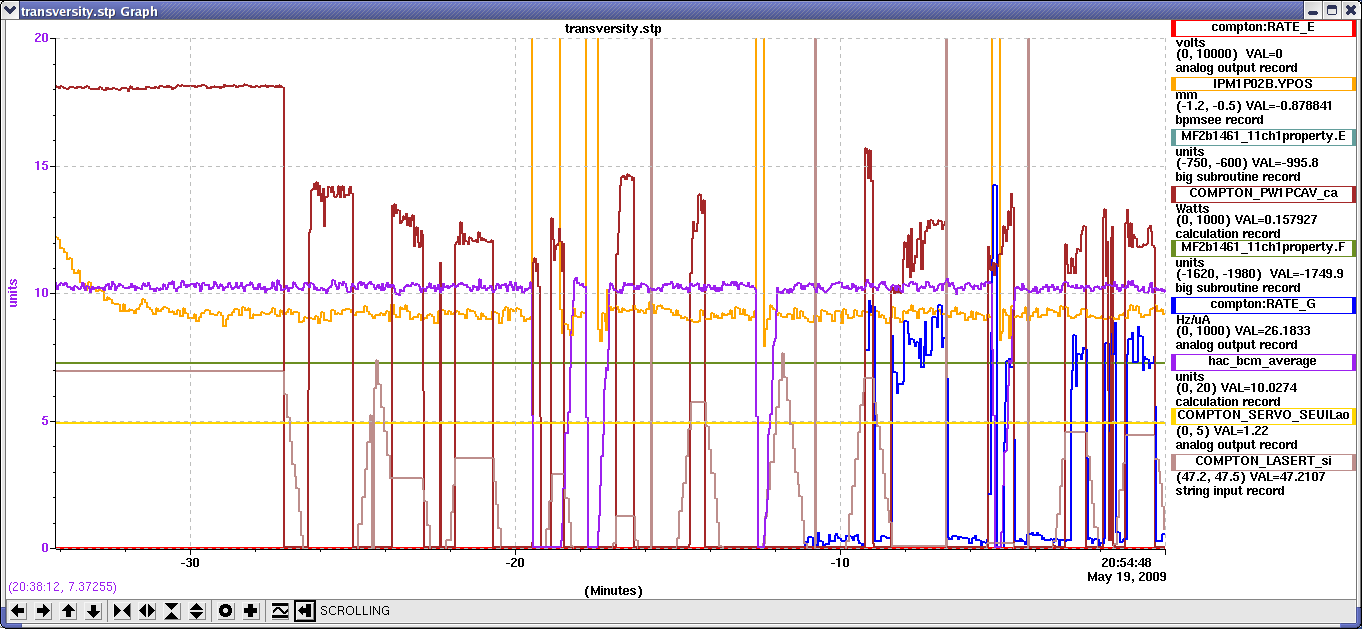
Task: Minimize the transversity.stp Graph window
Action: click(x=1313, y=9)
